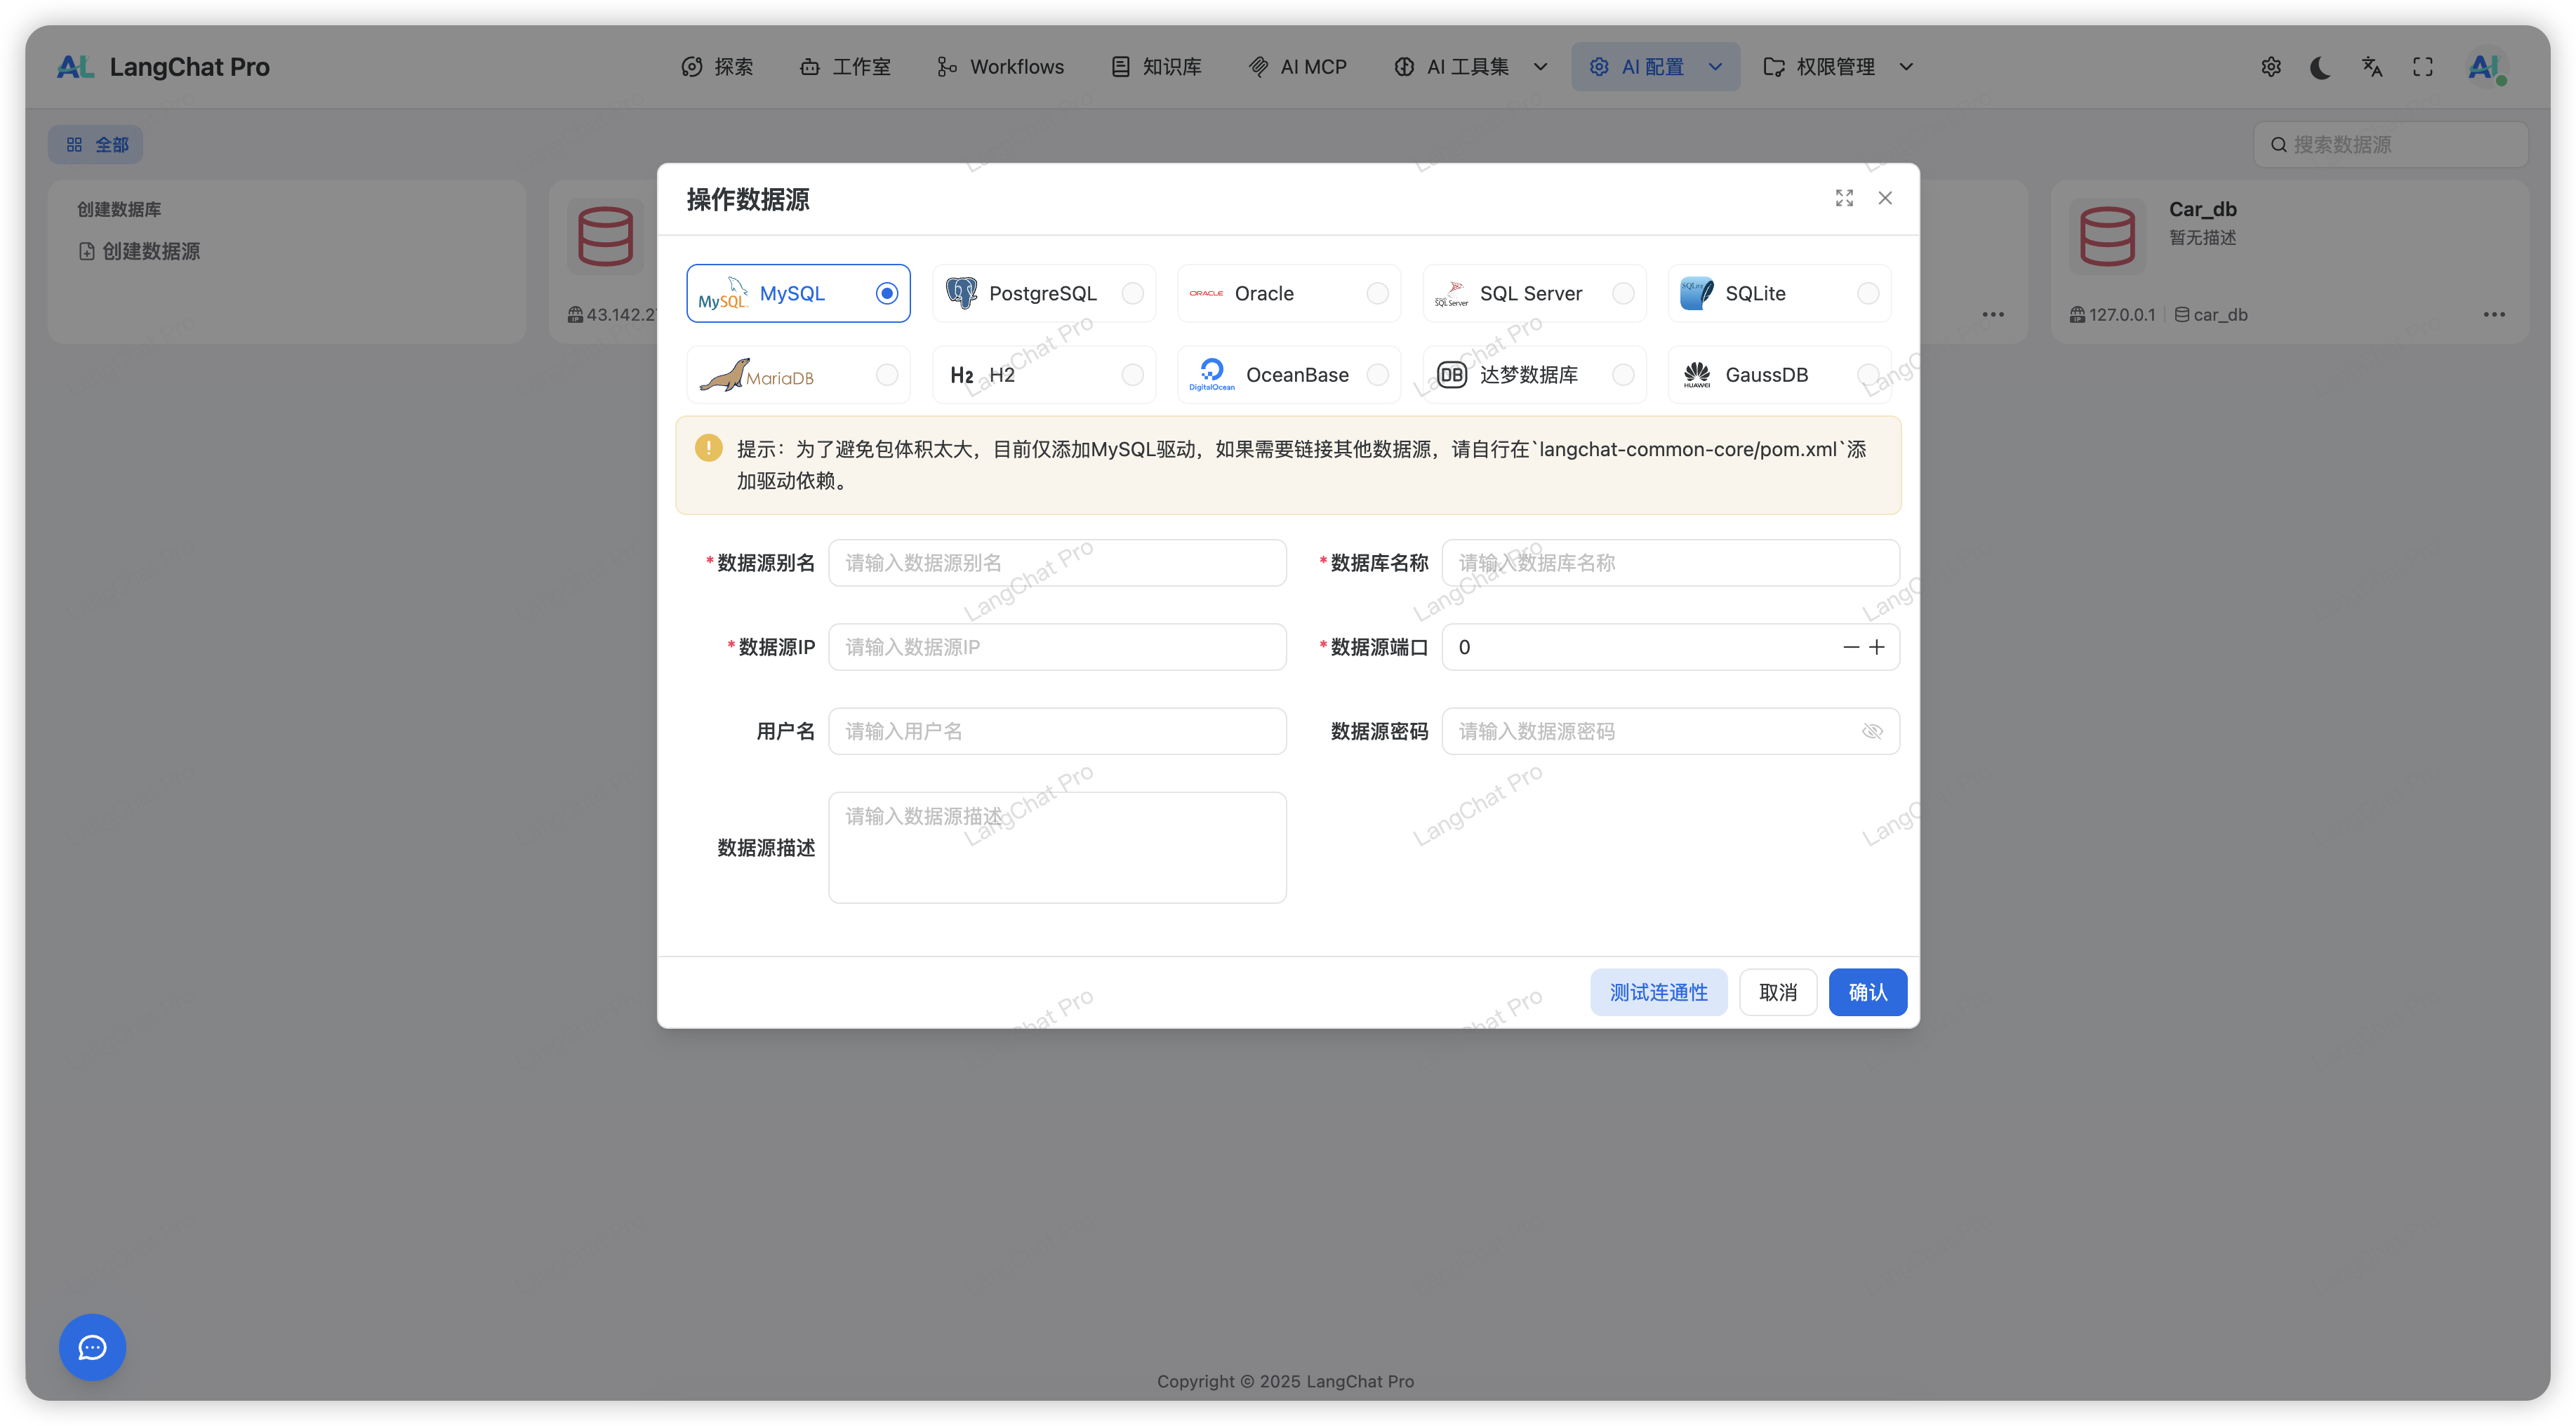
Task: Select the 达梦数据库 radio button
Action: pos(1622,374)
